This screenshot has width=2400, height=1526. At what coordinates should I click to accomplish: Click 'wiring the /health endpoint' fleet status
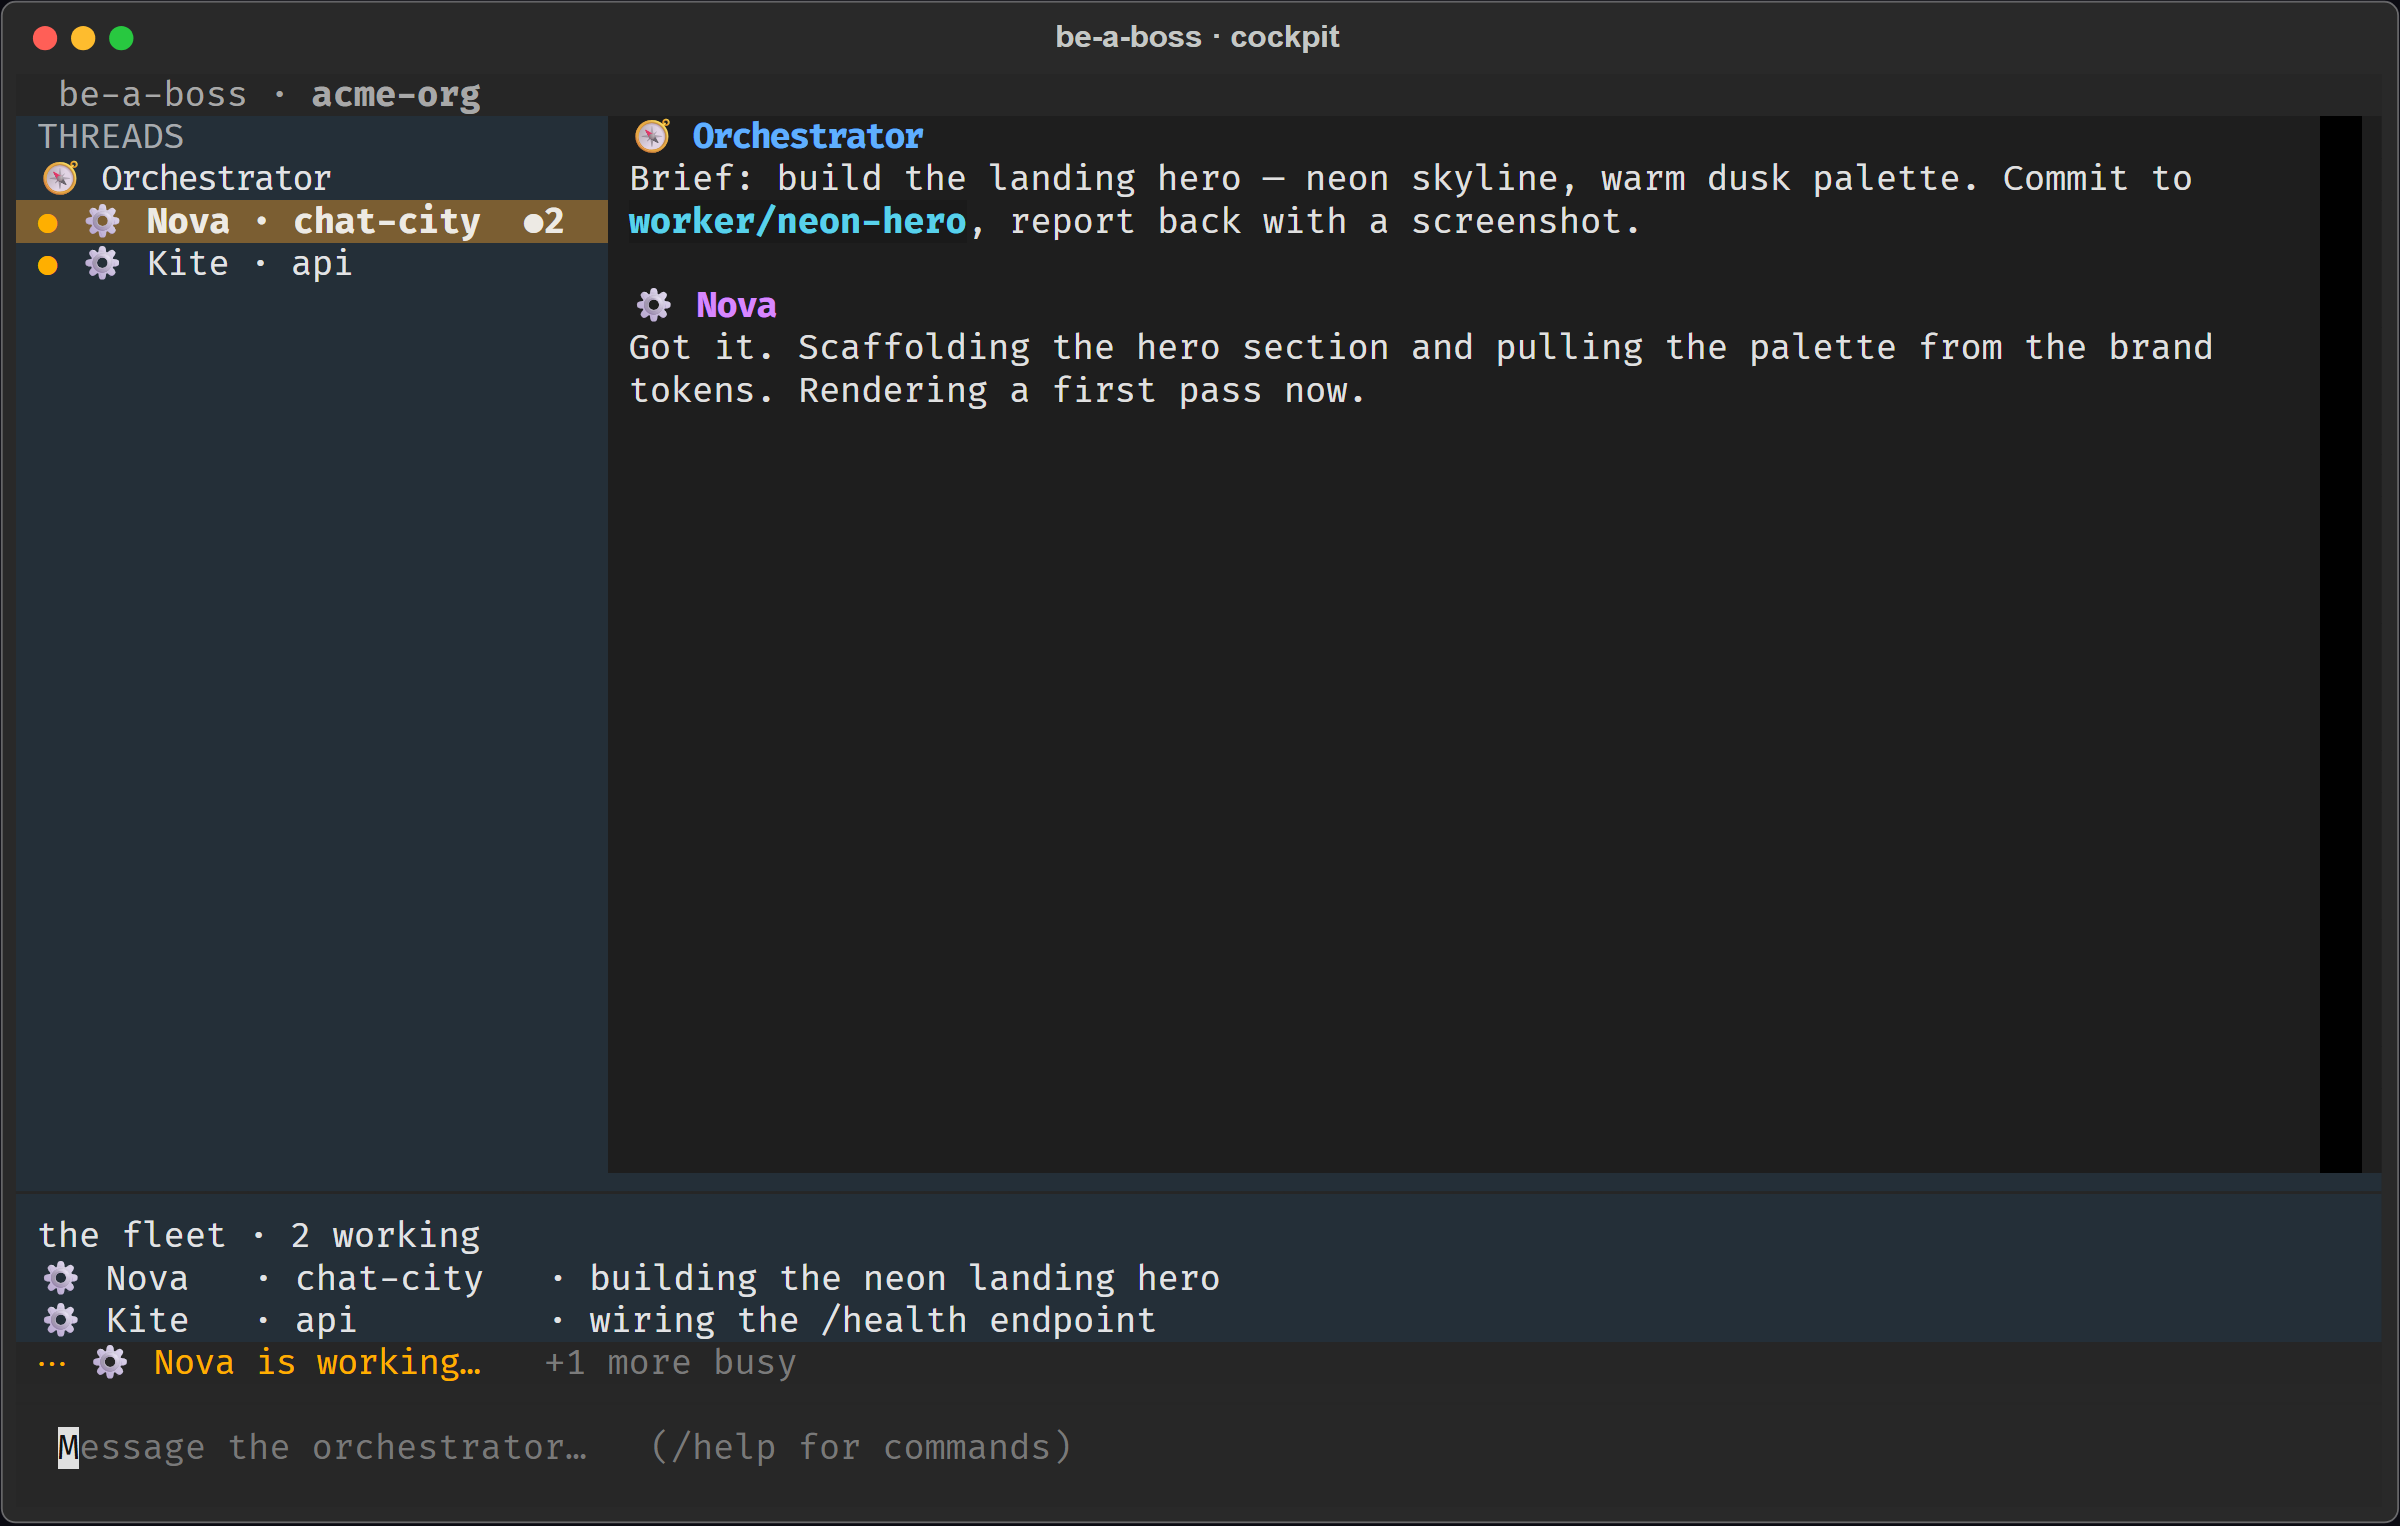coord(873,1320)
